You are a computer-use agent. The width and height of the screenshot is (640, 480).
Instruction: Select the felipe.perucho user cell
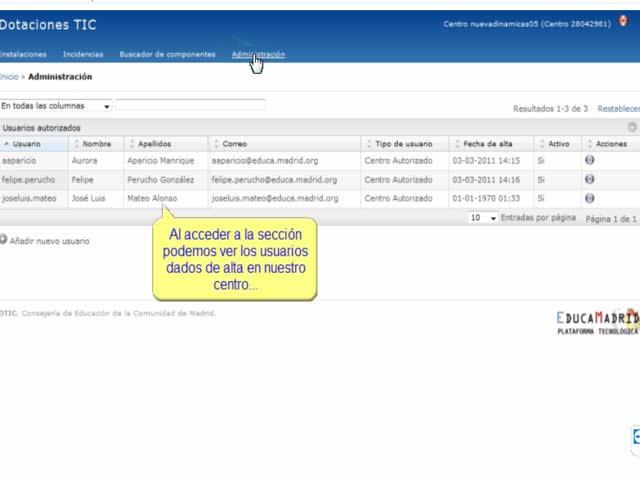(34, 180)
